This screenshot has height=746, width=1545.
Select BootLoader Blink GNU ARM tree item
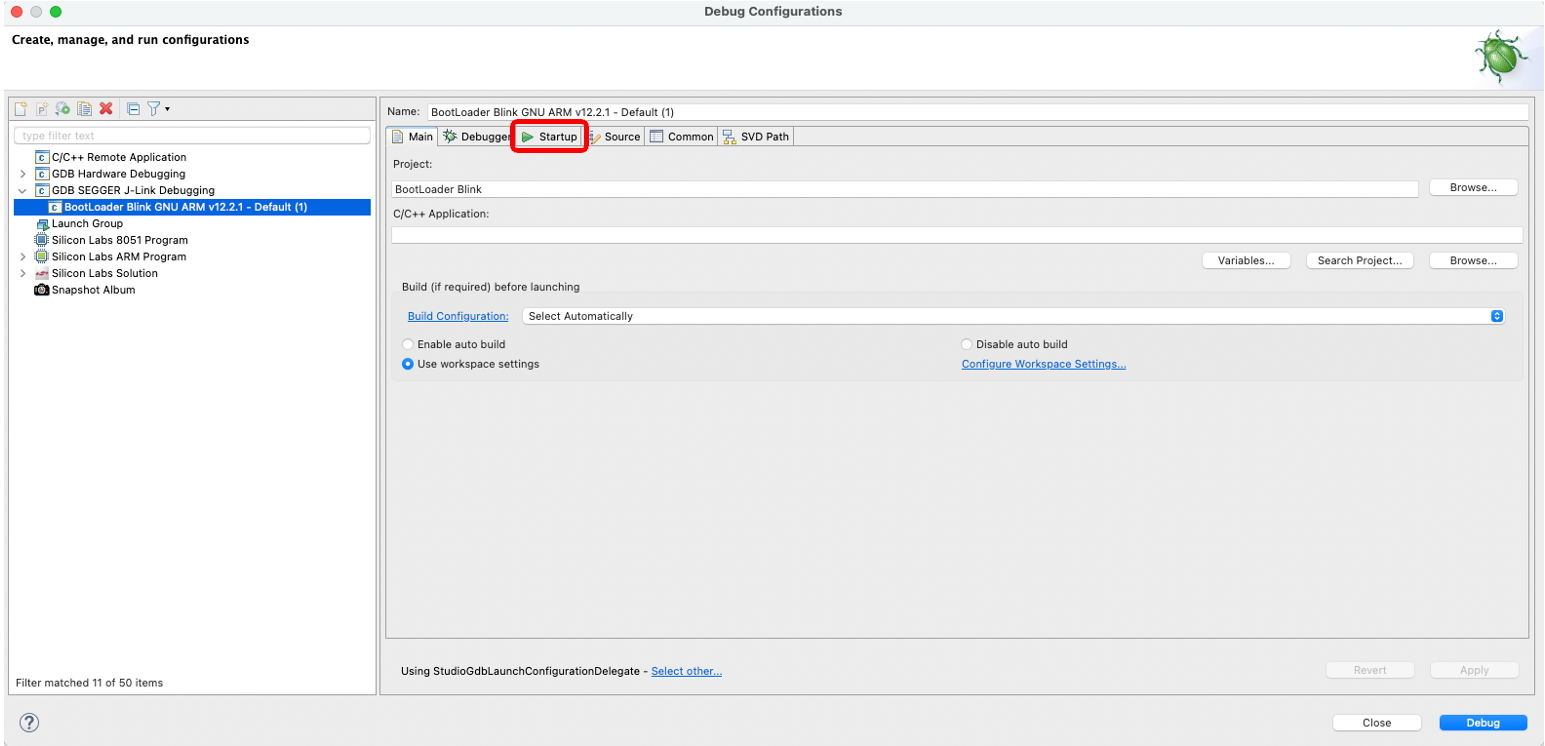(x=192, y=207)
